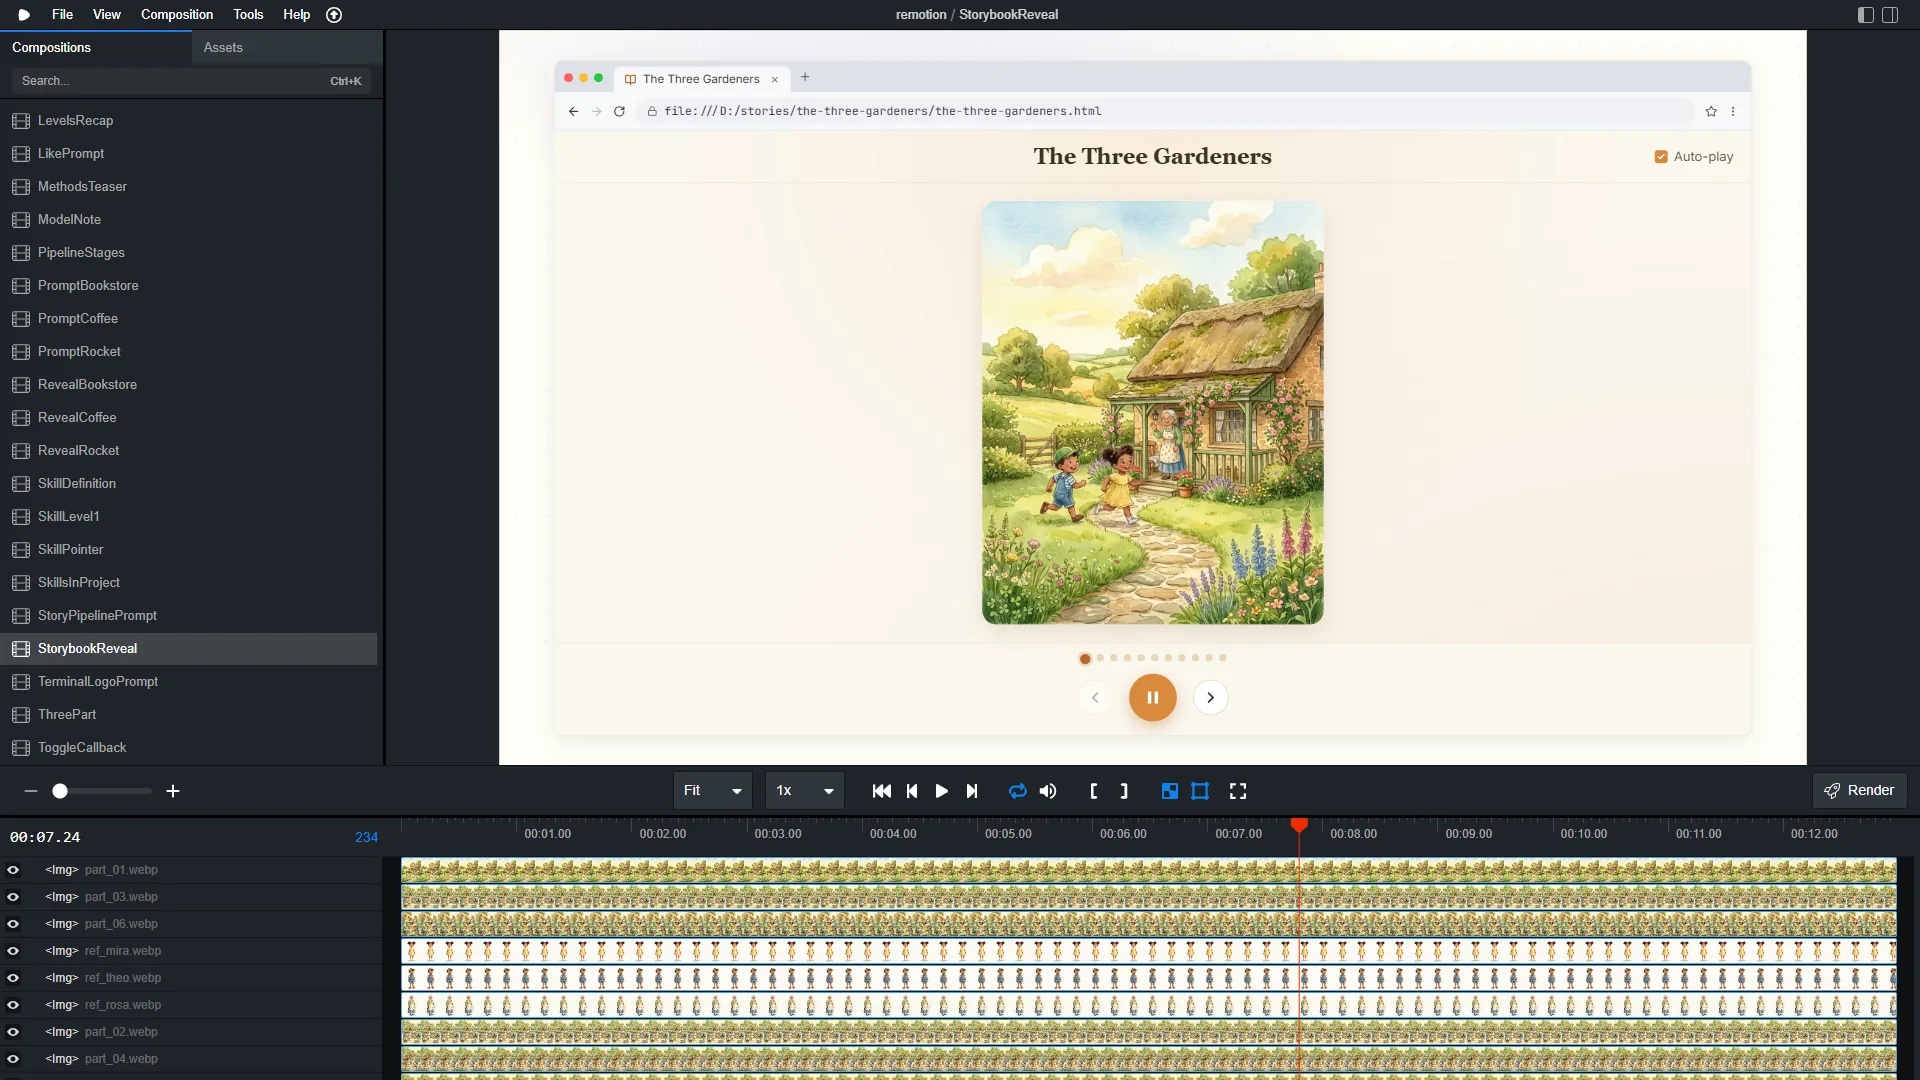Close The Three Gardeners browser tab
Image resolution: width=1920 pixels, height=1080 pixels.
pyautogui.click(x=774, y=79)
